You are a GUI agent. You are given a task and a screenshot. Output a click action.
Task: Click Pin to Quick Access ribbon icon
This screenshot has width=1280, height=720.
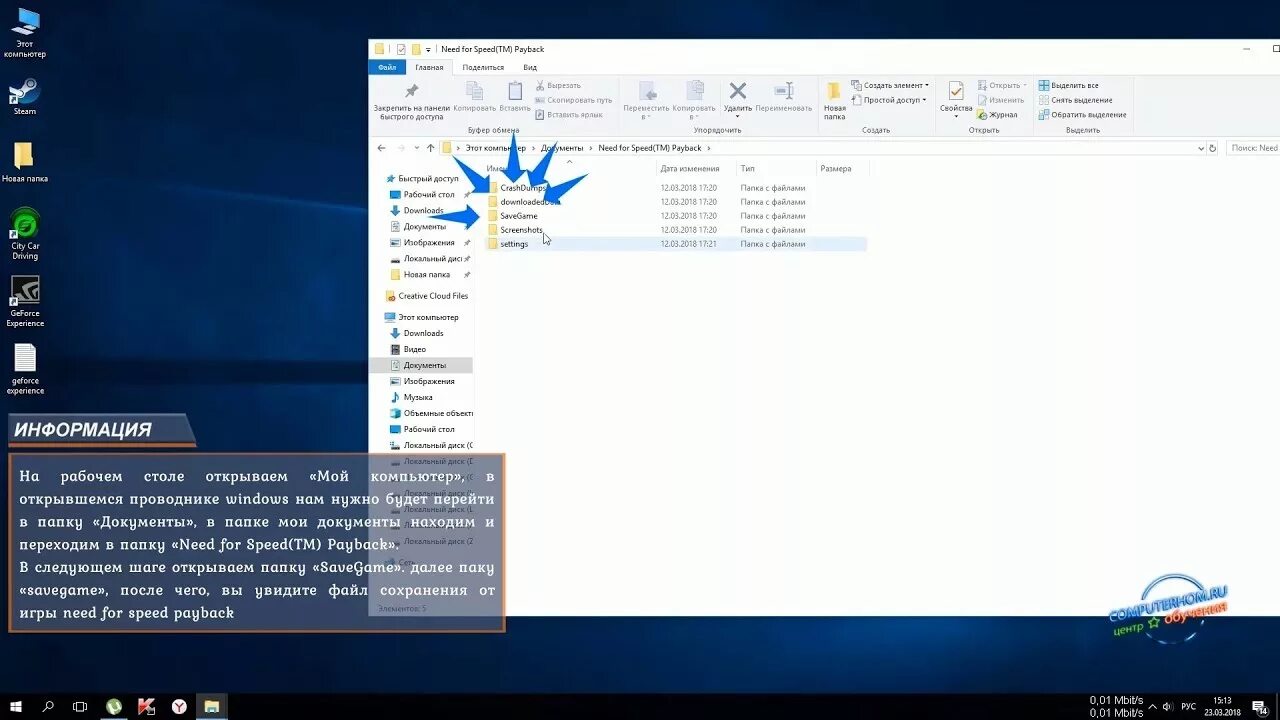coord(410,92)
